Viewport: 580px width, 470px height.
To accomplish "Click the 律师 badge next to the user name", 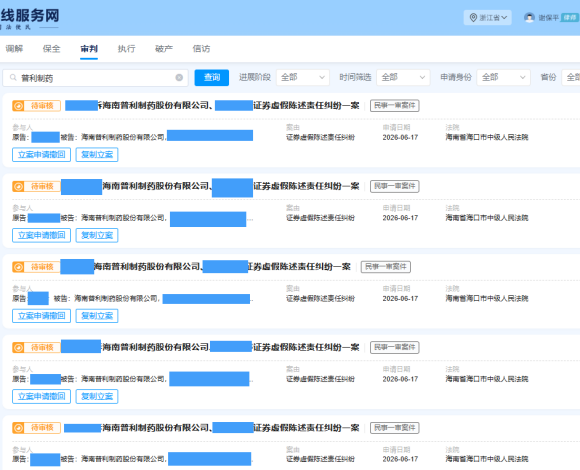I will click(570, 18).
